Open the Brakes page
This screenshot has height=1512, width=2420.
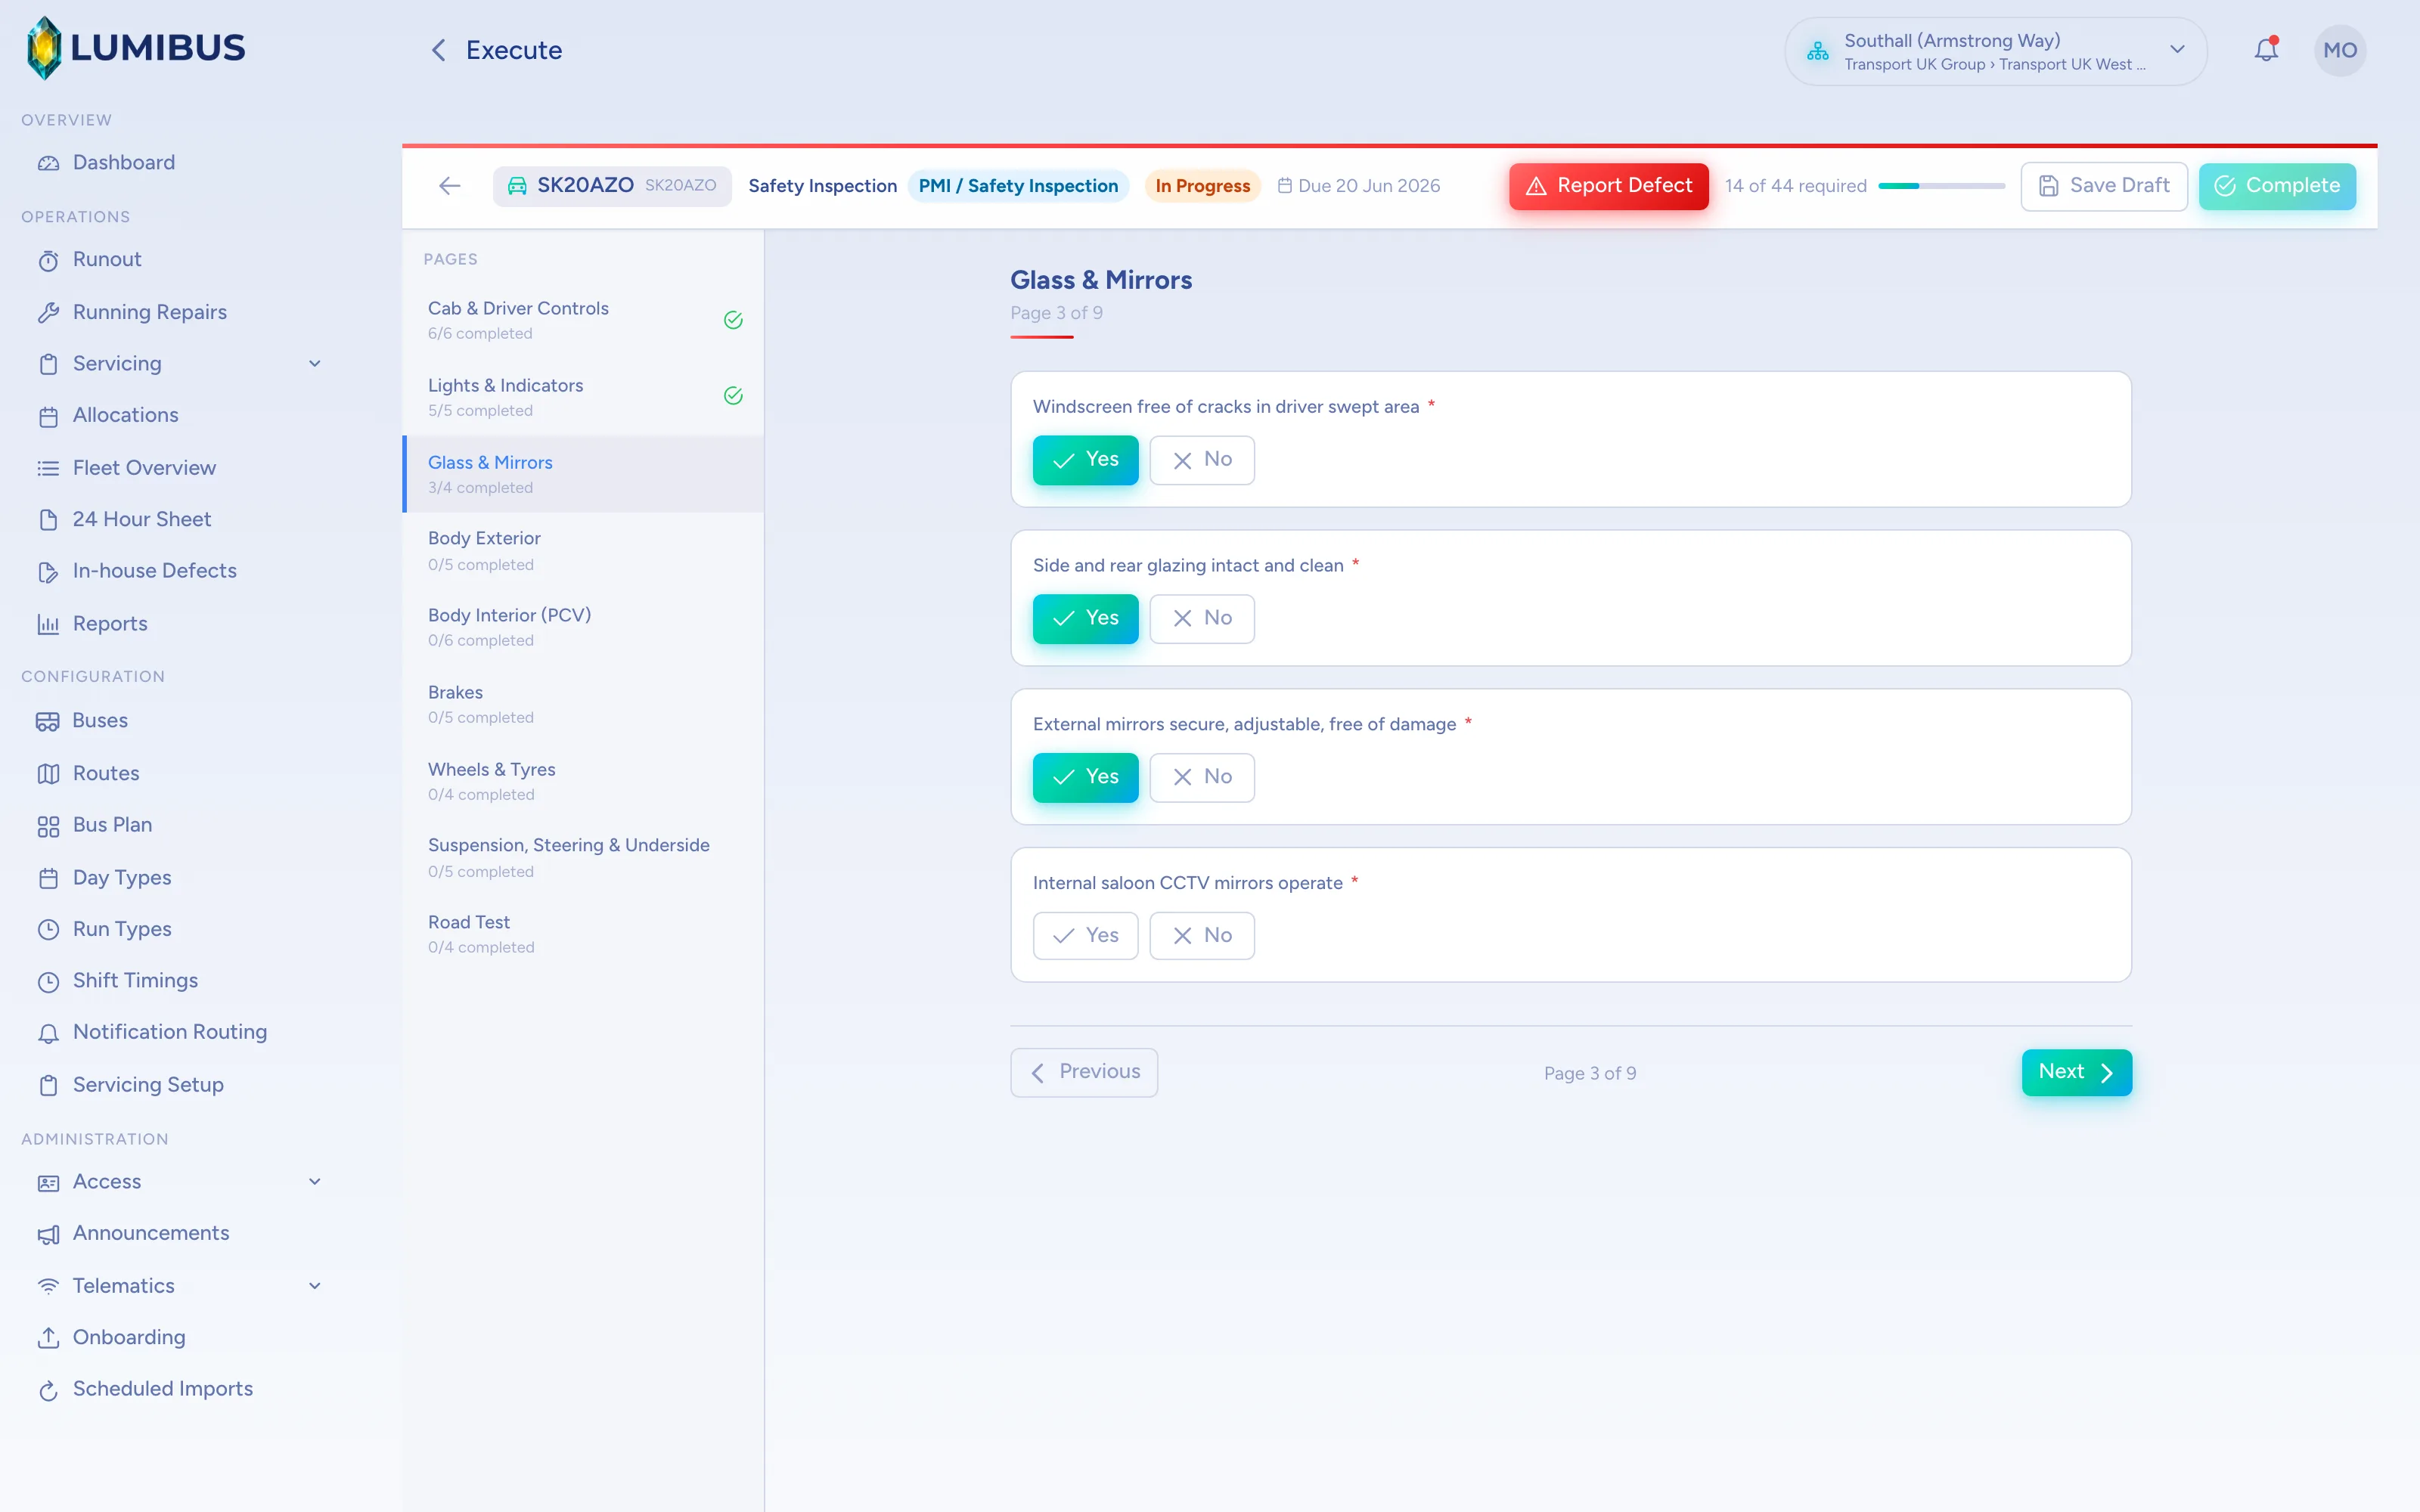[584, 704]
